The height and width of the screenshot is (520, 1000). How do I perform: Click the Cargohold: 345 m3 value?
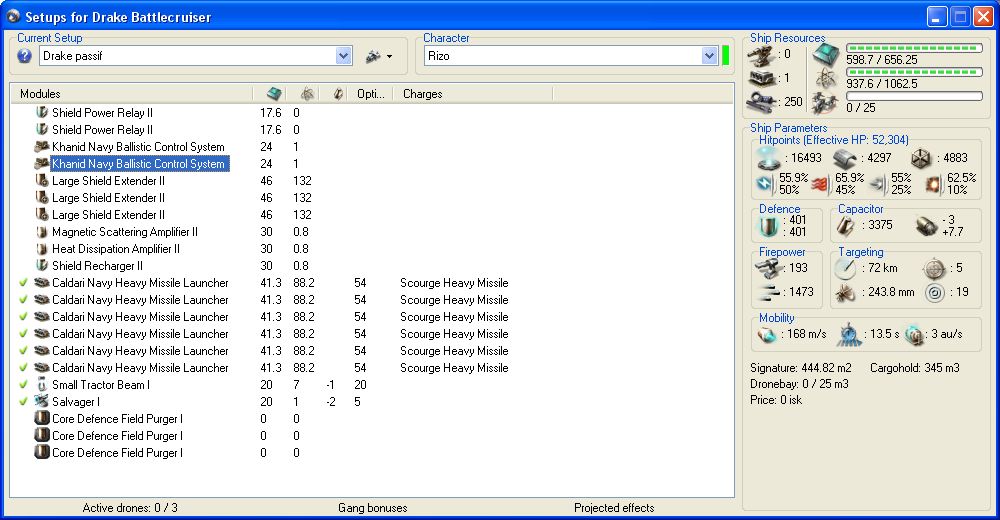(x=915, y=368)
